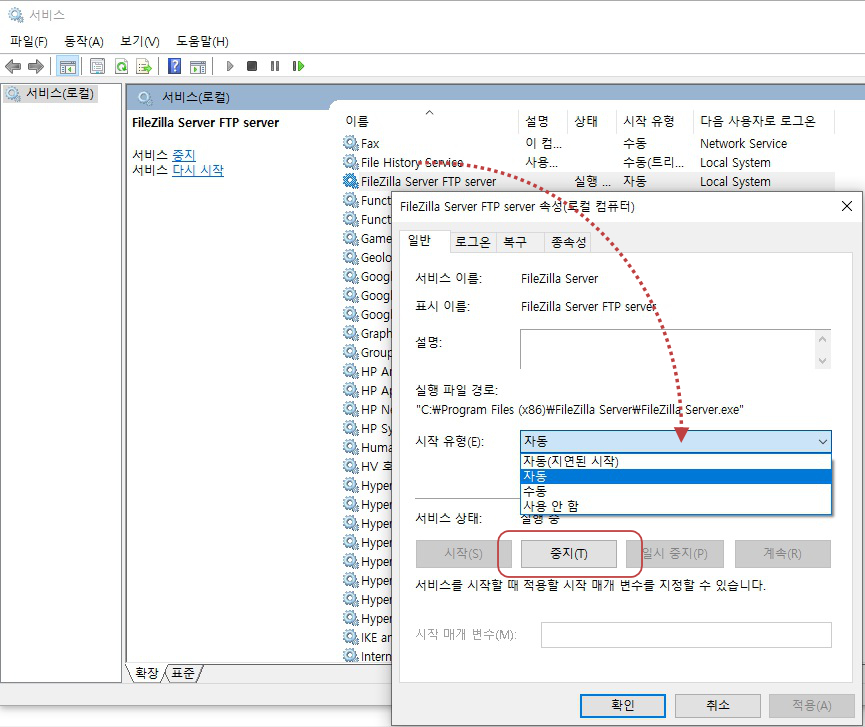Restart the service with the green restart icon

click(298, 66)
